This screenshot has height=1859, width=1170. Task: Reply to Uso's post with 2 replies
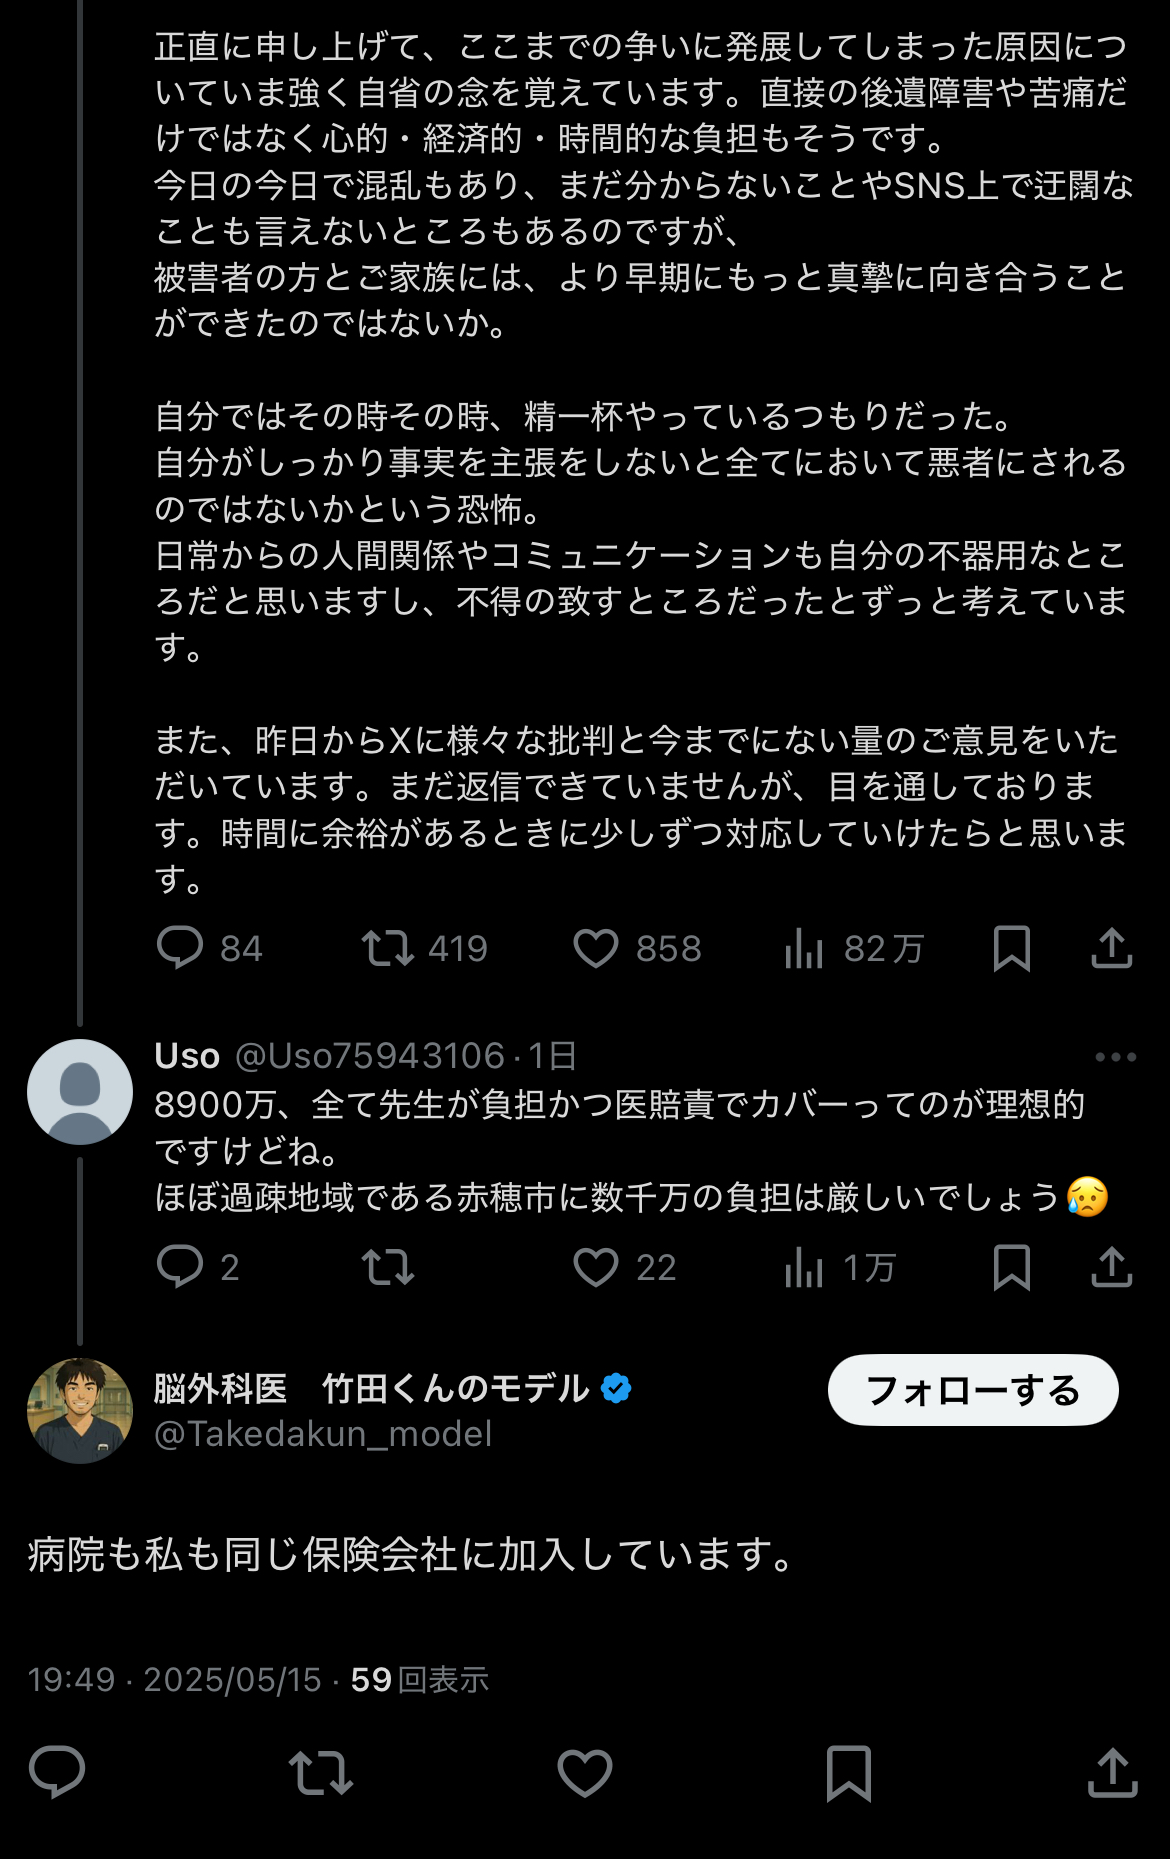tap(180, 1267)
